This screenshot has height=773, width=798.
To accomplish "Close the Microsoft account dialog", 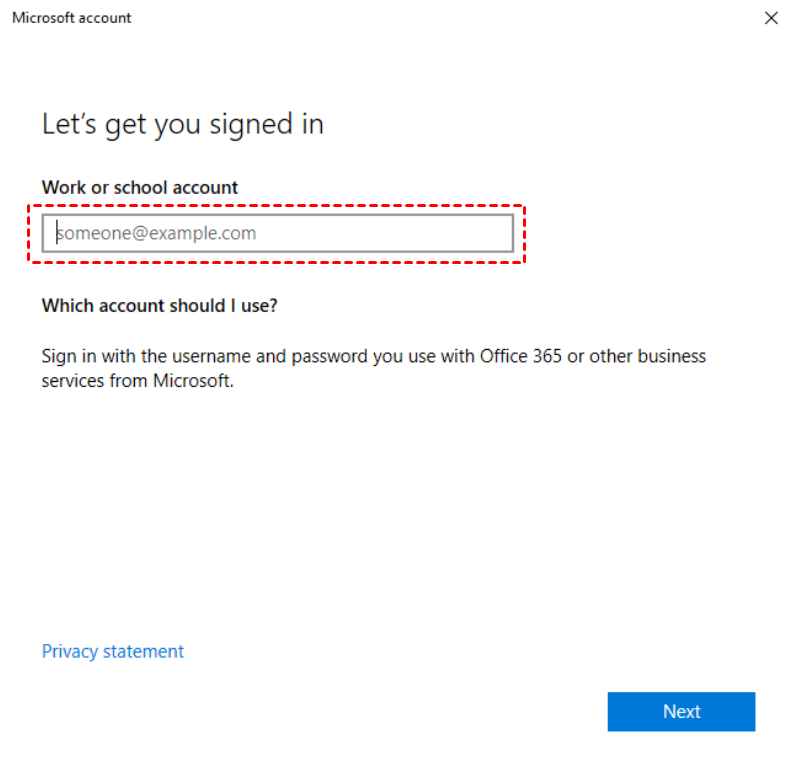I will click(x=771, y=18).
